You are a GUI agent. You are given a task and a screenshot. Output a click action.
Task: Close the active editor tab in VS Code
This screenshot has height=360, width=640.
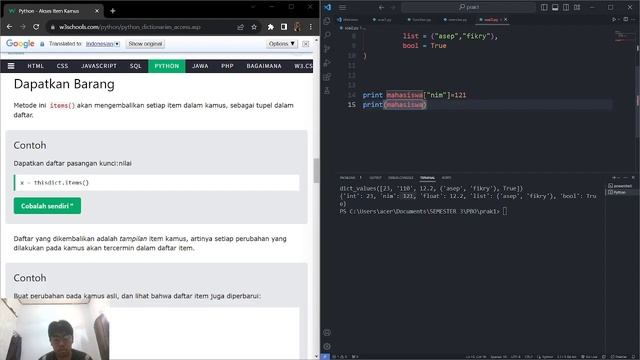[x=506, y=20]
